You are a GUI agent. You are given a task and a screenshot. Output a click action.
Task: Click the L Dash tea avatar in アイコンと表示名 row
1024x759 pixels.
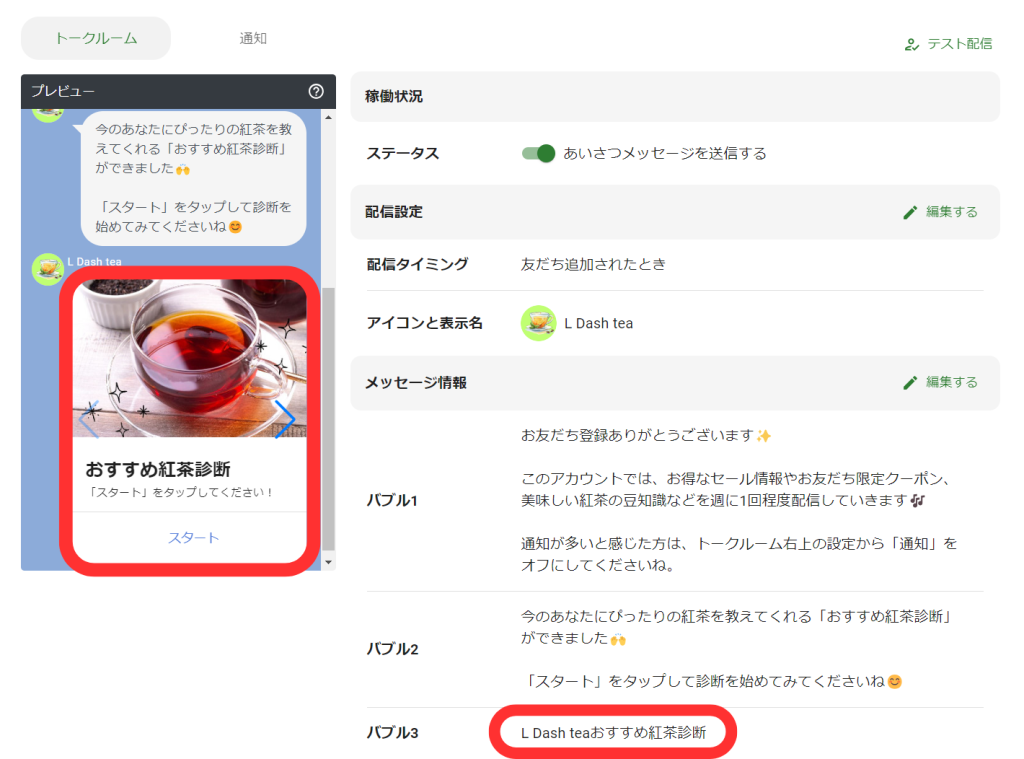pos(538,323)
